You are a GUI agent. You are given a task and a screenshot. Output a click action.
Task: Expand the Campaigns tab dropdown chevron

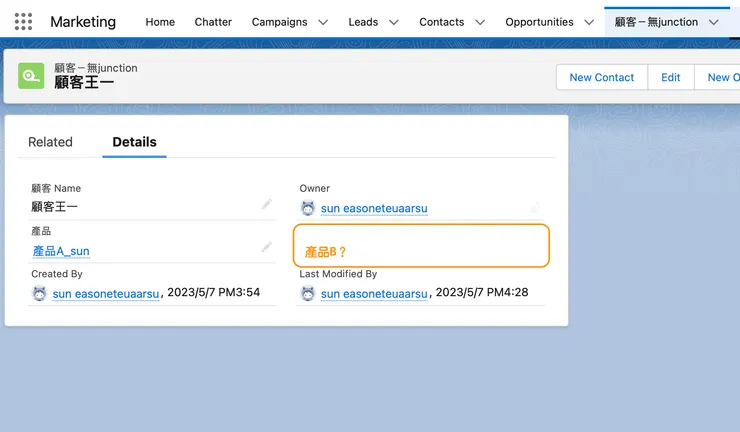pos(322,22)
